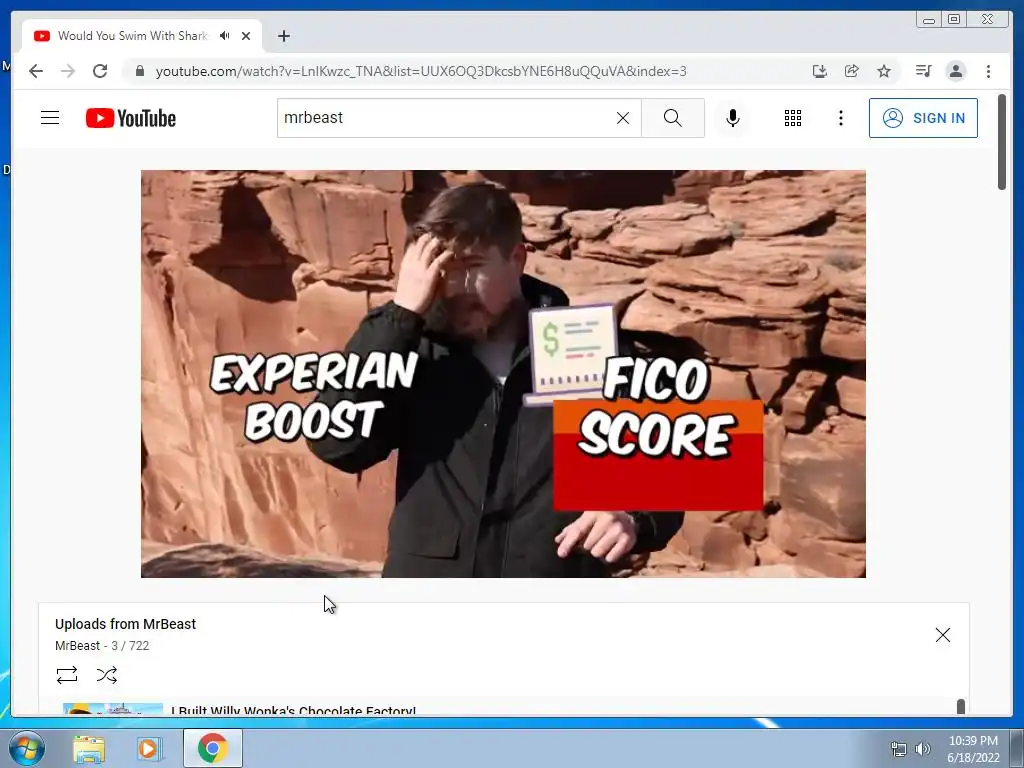Go back to the previous page

(x=36, y=71)
